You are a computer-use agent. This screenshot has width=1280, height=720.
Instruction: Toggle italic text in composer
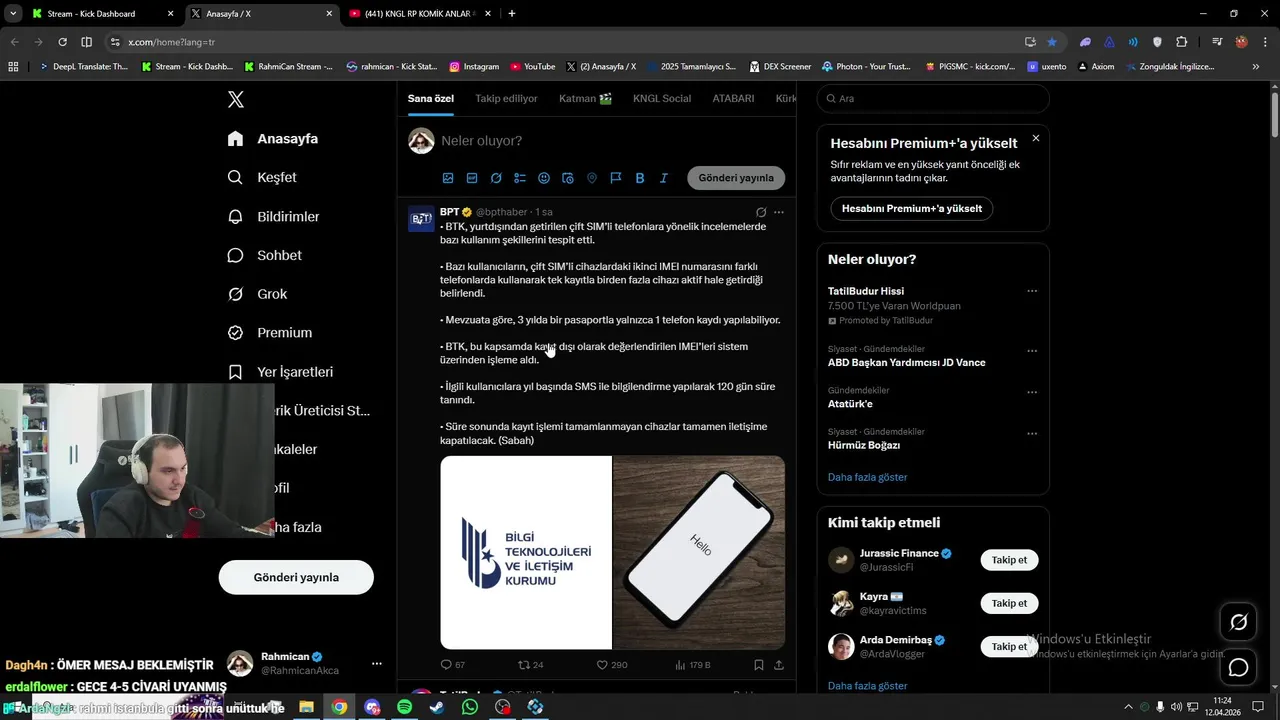click(x=664, y=178)
